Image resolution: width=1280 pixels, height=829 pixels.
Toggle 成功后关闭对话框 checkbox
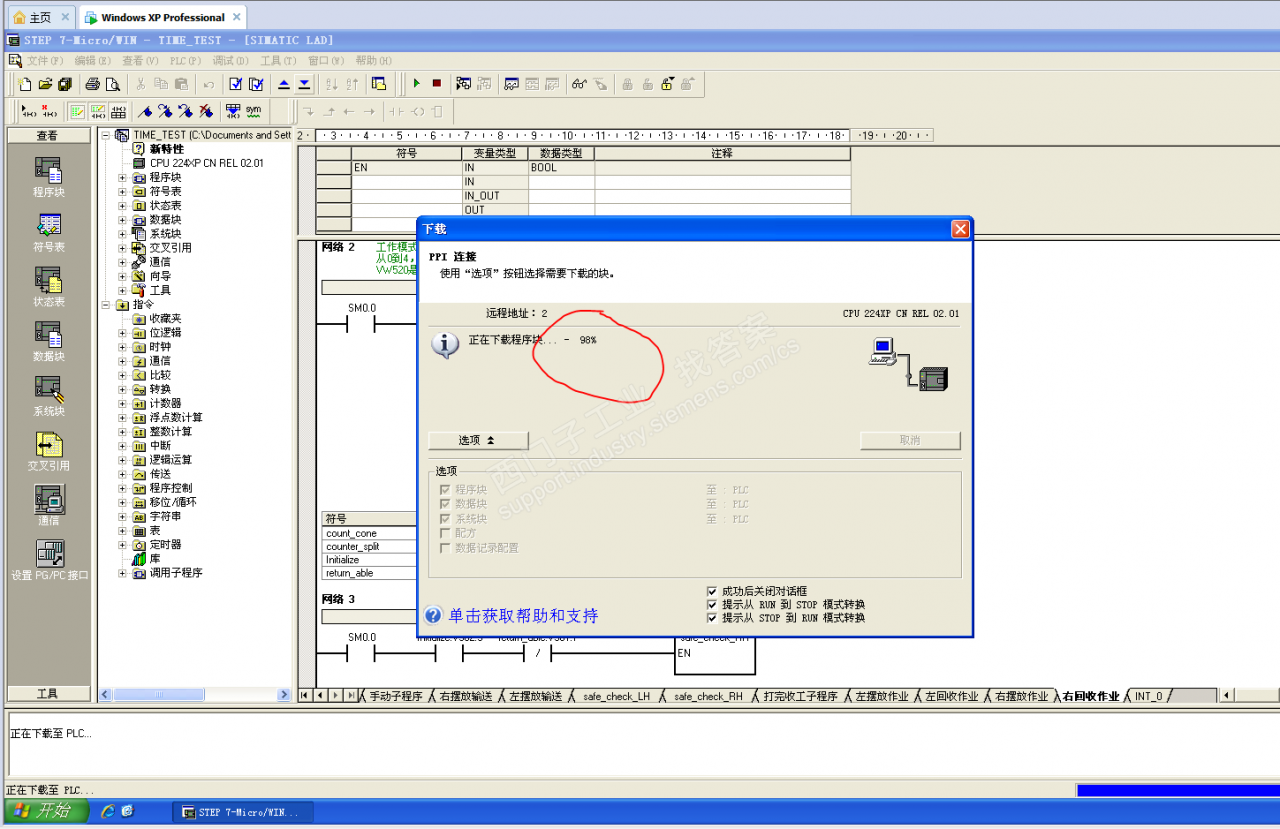point(712,591)
